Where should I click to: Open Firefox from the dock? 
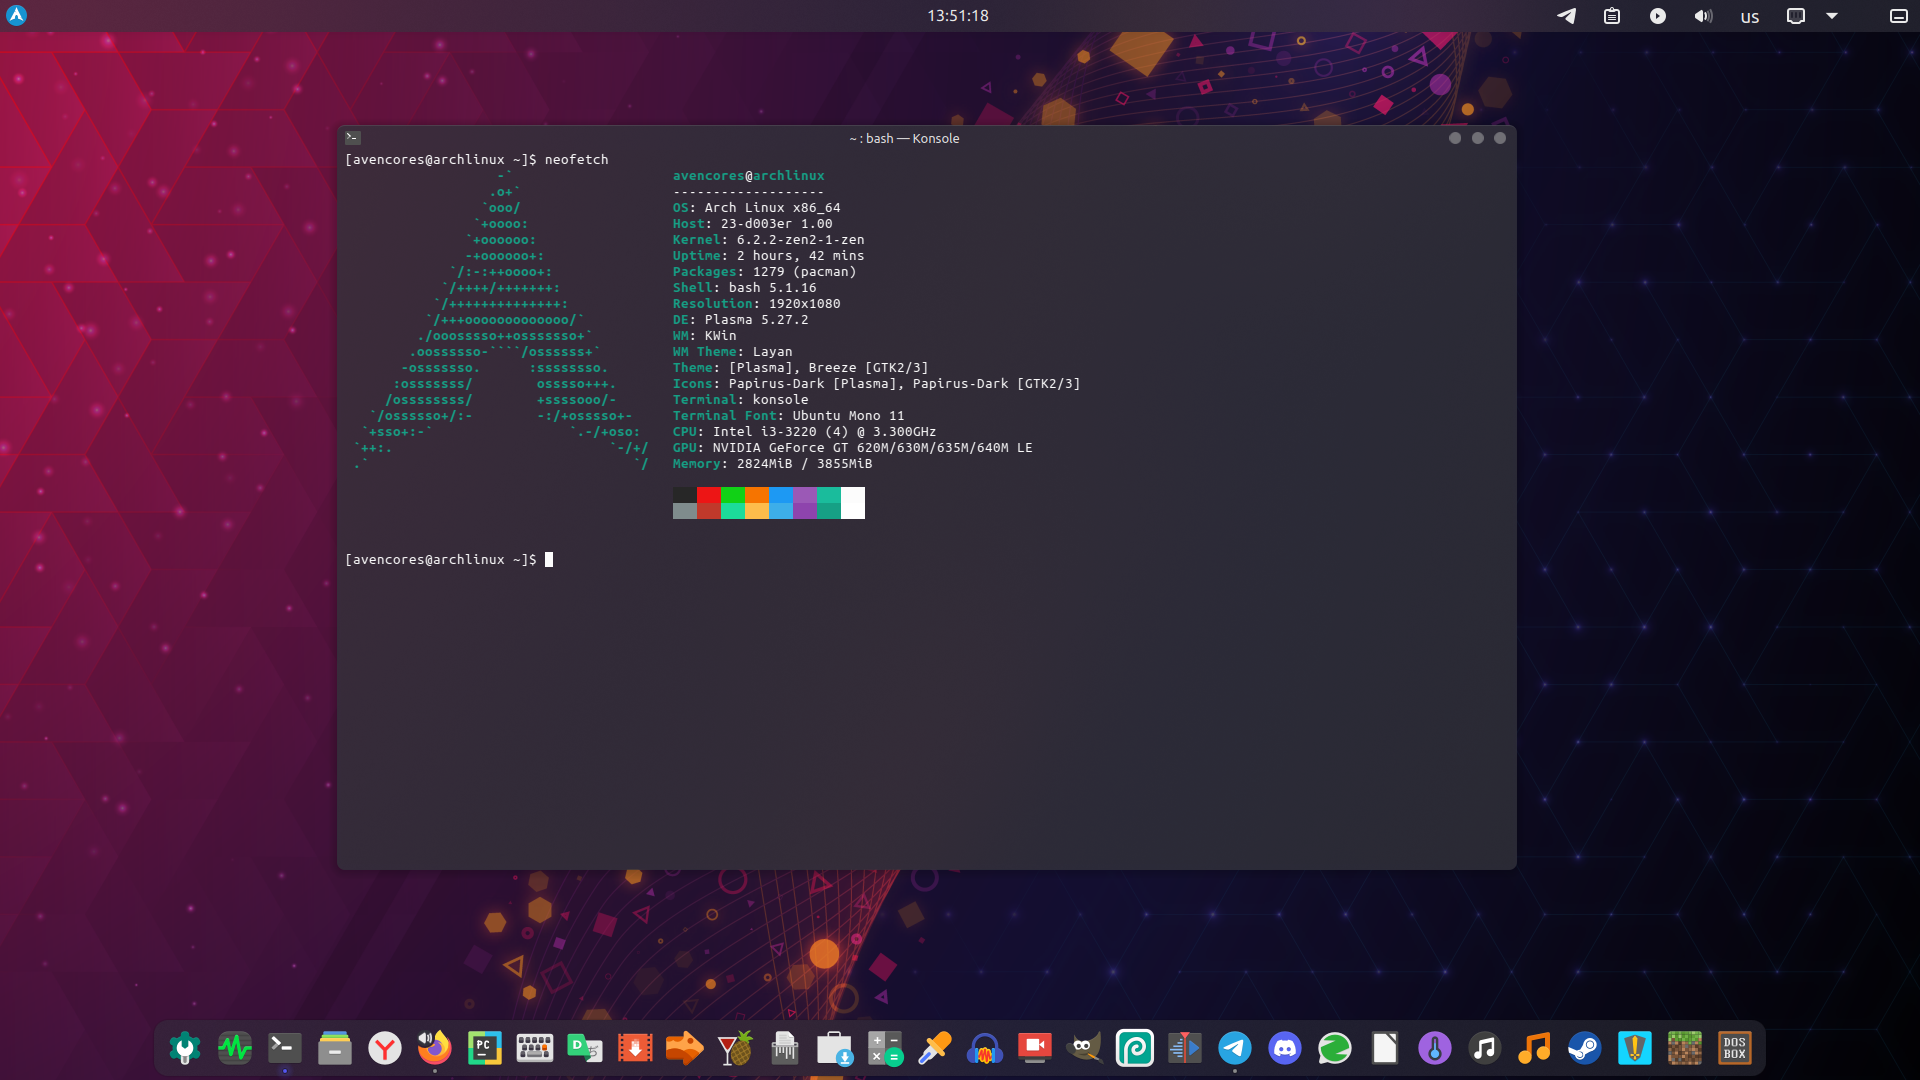[x=434, y=1048]
